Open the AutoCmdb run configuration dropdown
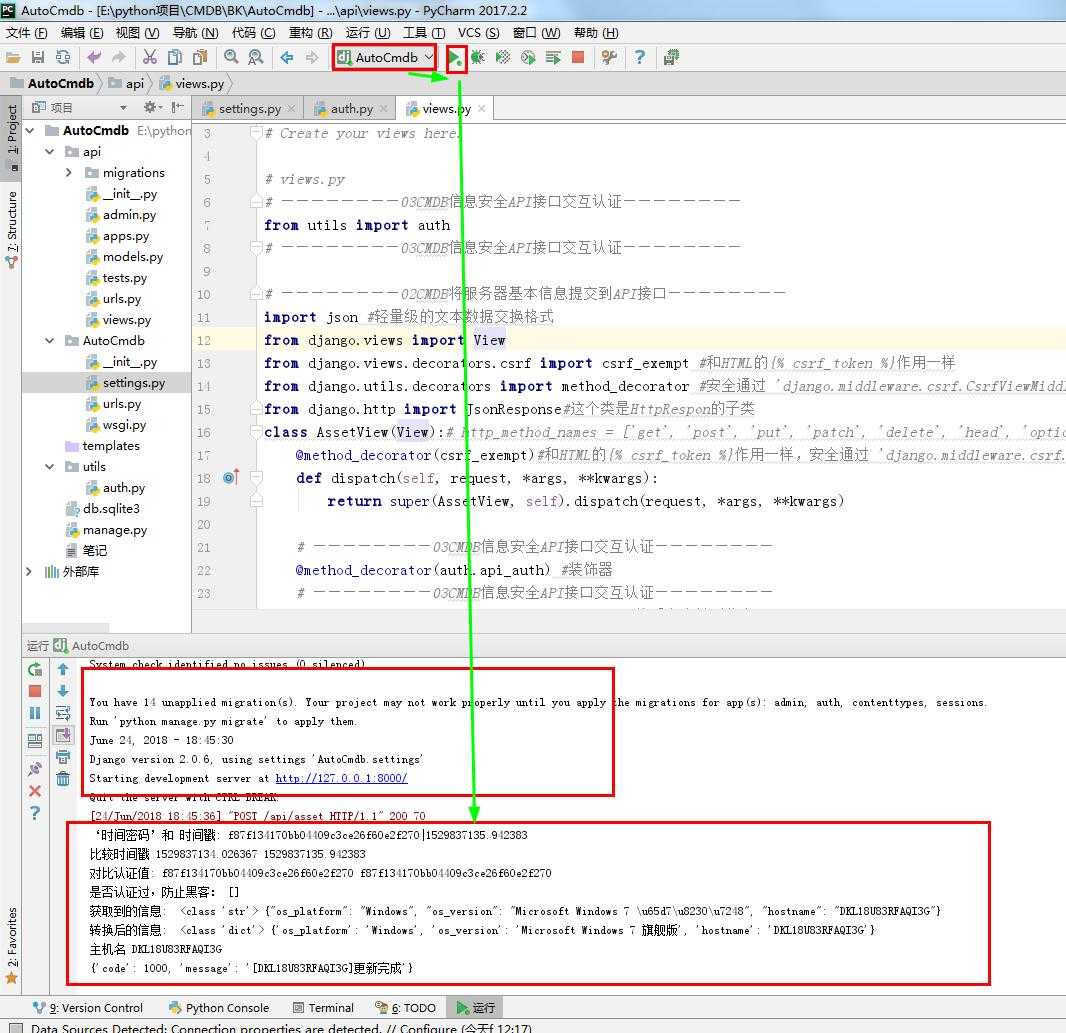1066x1033 pixels. pos(385,58)
